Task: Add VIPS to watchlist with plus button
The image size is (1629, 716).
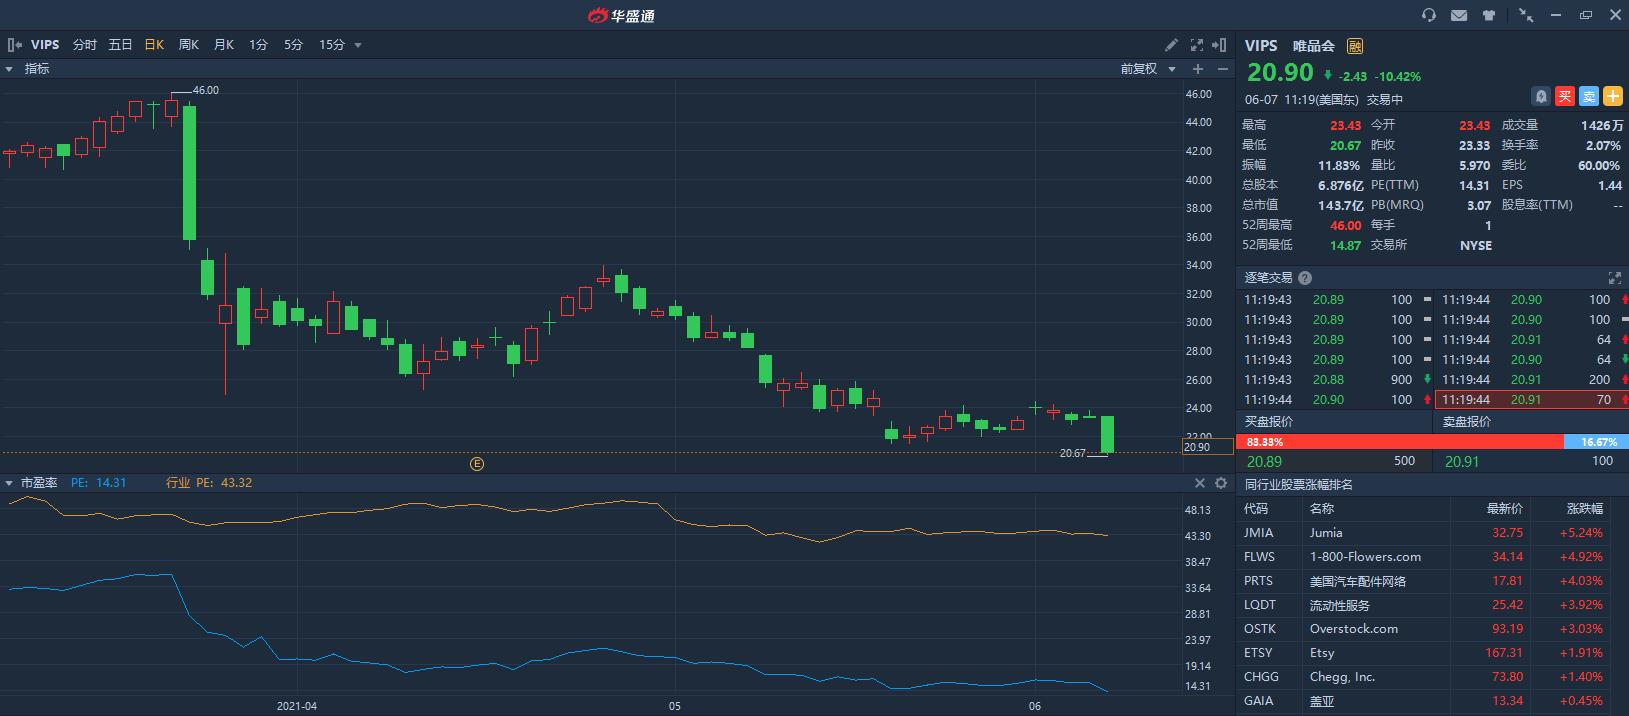Action: 1613,96
